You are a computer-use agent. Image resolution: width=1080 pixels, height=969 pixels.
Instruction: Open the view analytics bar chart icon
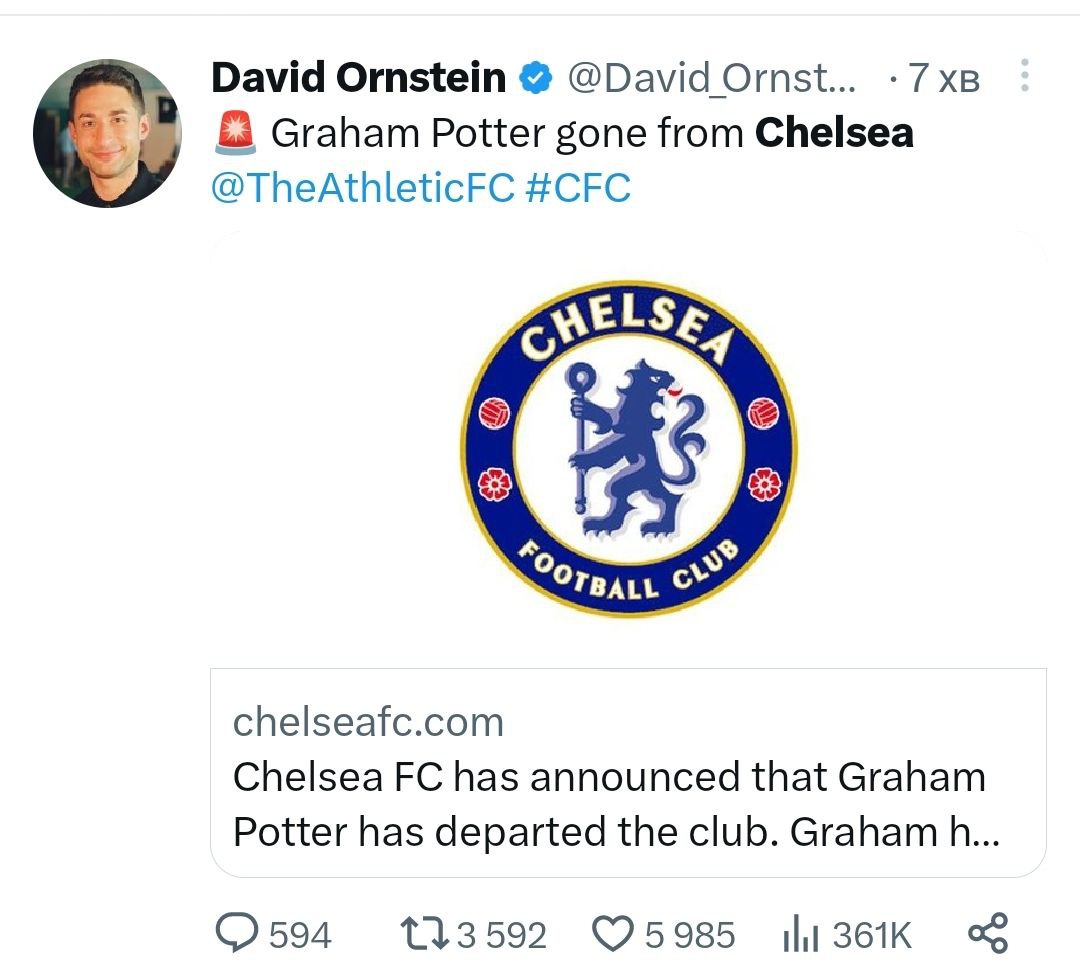click(801, 935)
